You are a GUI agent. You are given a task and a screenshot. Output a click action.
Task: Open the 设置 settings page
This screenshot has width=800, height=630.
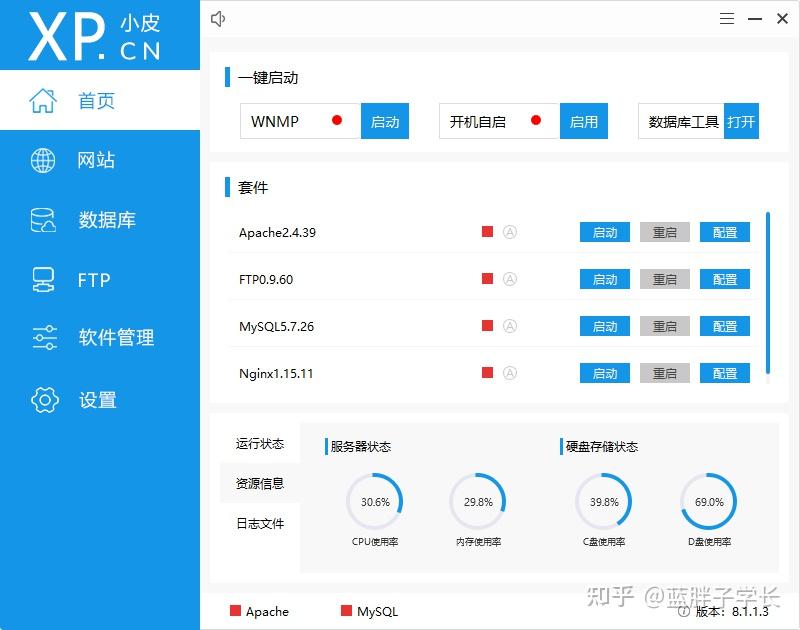(x=100, y=399)
